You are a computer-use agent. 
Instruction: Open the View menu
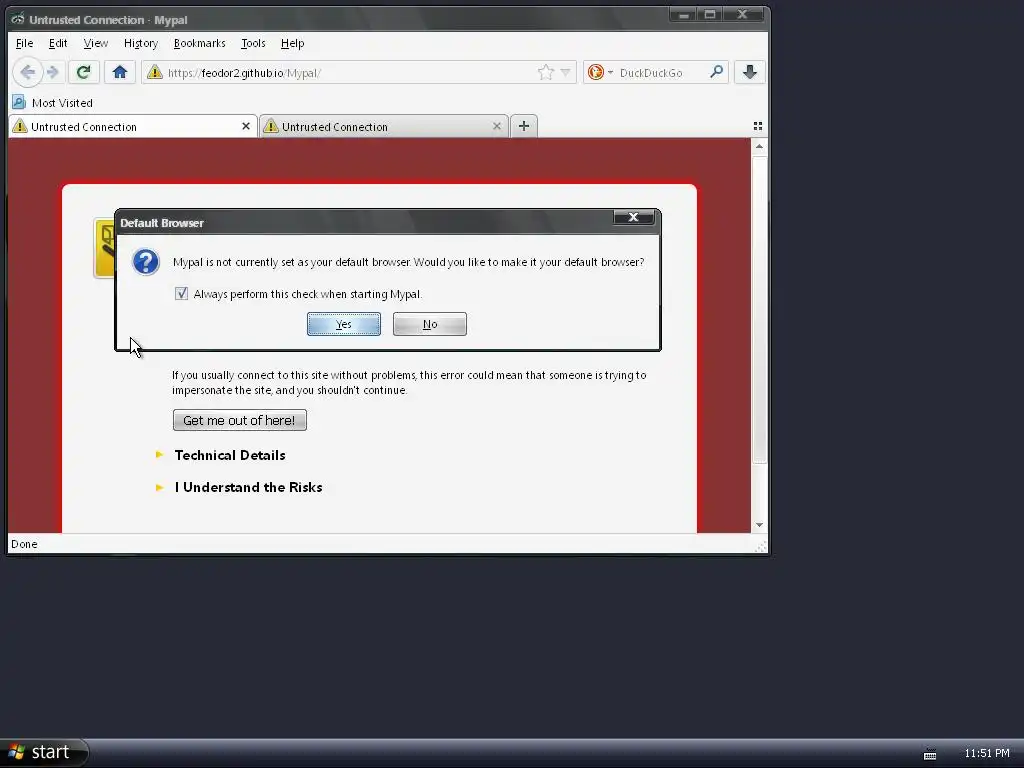(95, 43)
